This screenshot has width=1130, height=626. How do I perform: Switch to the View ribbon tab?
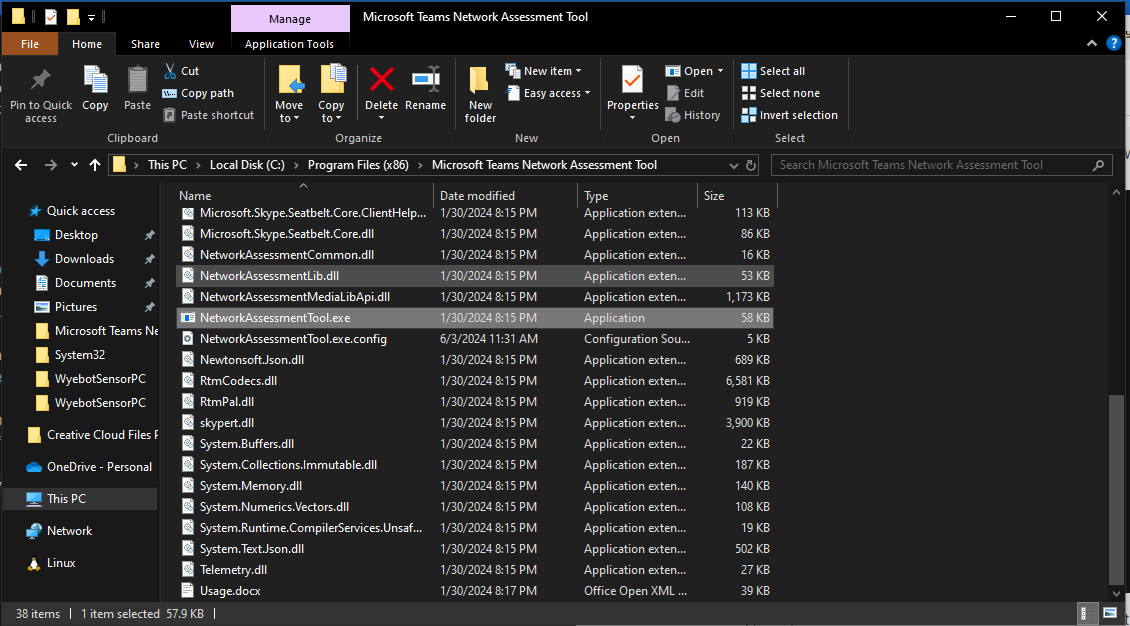click(x=201, y=44)
